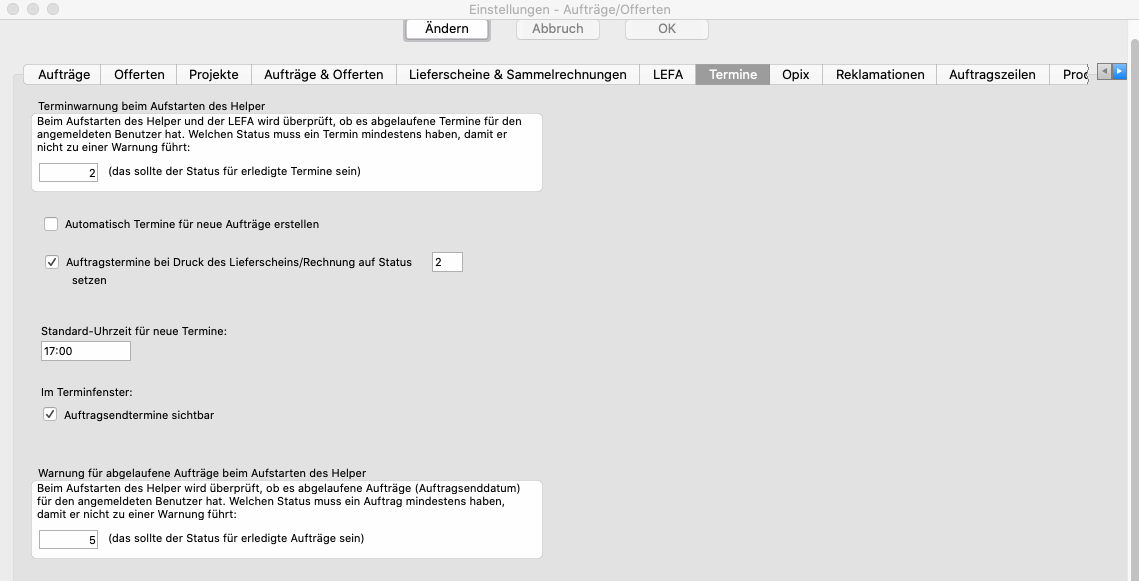This screenshot has width=1139, height=581.
Task: Go to Aufträge & Offerten tab
Action: pos(323,75)
